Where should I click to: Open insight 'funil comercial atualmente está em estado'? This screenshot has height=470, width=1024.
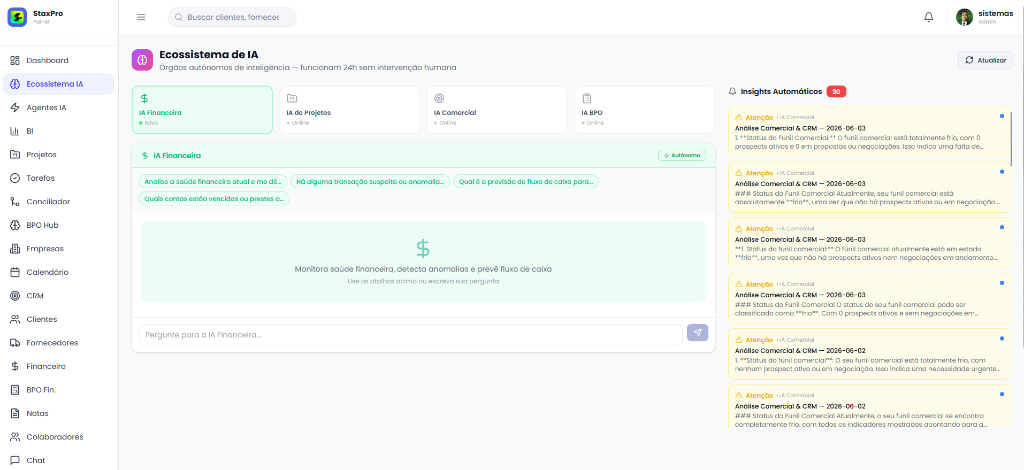click(869, 243)
